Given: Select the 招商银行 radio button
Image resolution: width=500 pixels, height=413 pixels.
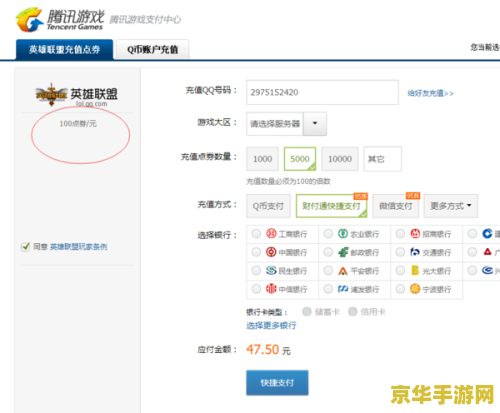Looking at the screenshot, I should coord(400,234).
